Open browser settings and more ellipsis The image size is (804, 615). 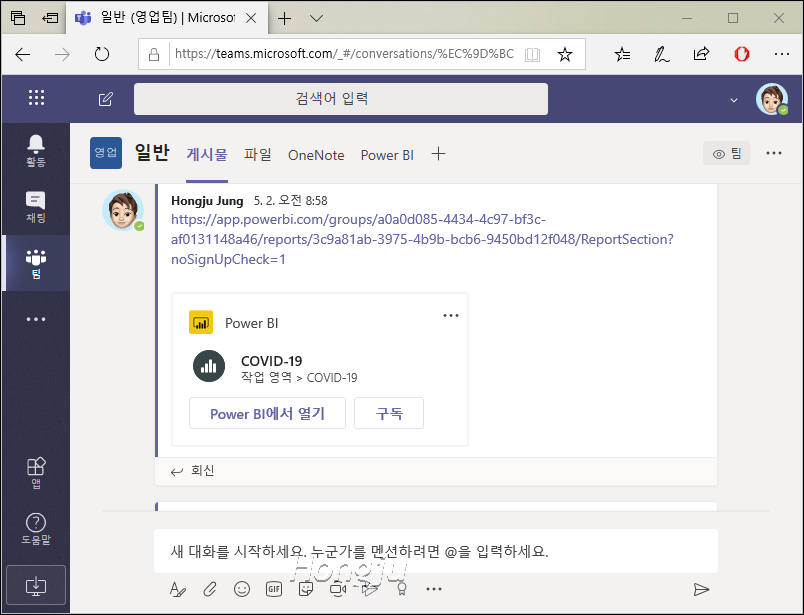point(781,54)
